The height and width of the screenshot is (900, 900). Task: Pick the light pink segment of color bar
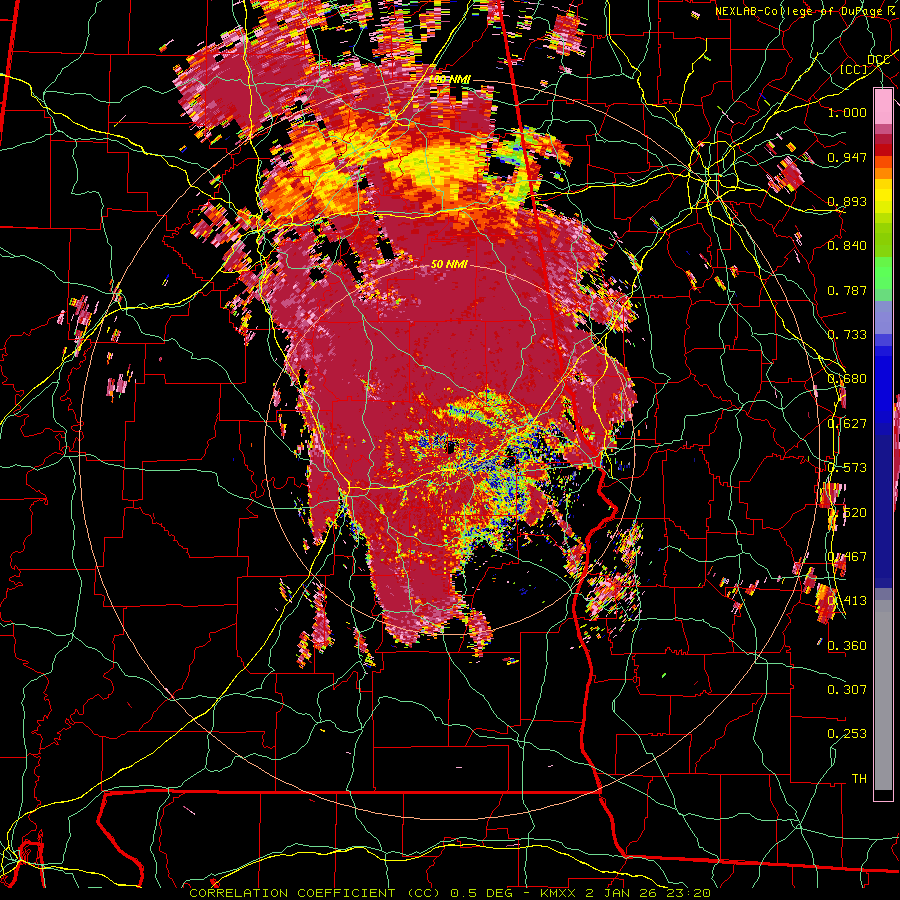(883, 106)
